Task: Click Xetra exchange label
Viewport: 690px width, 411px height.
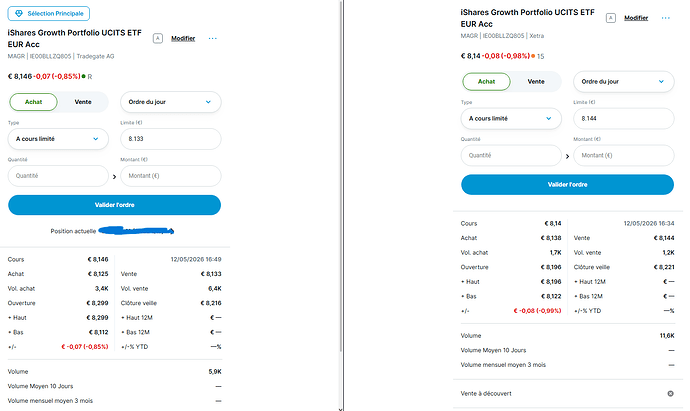Action: tap(536, 36)
